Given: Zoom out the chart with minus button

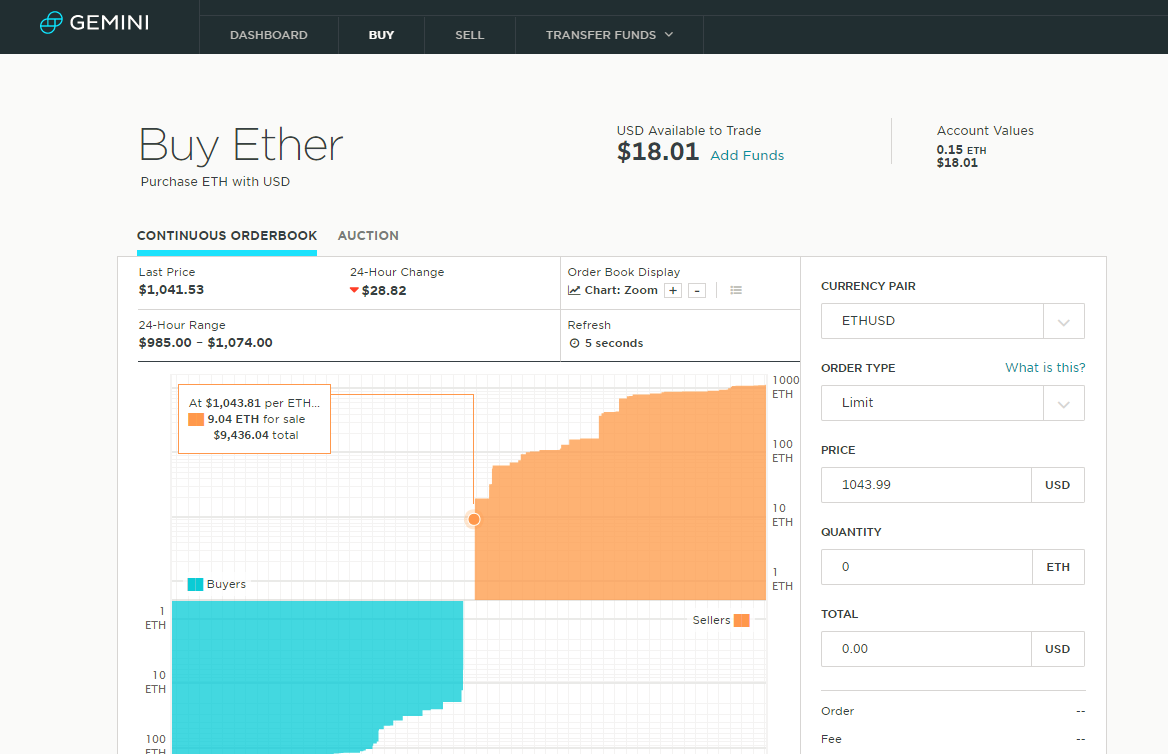Looking at the screenshot, I should click(697, 291).
